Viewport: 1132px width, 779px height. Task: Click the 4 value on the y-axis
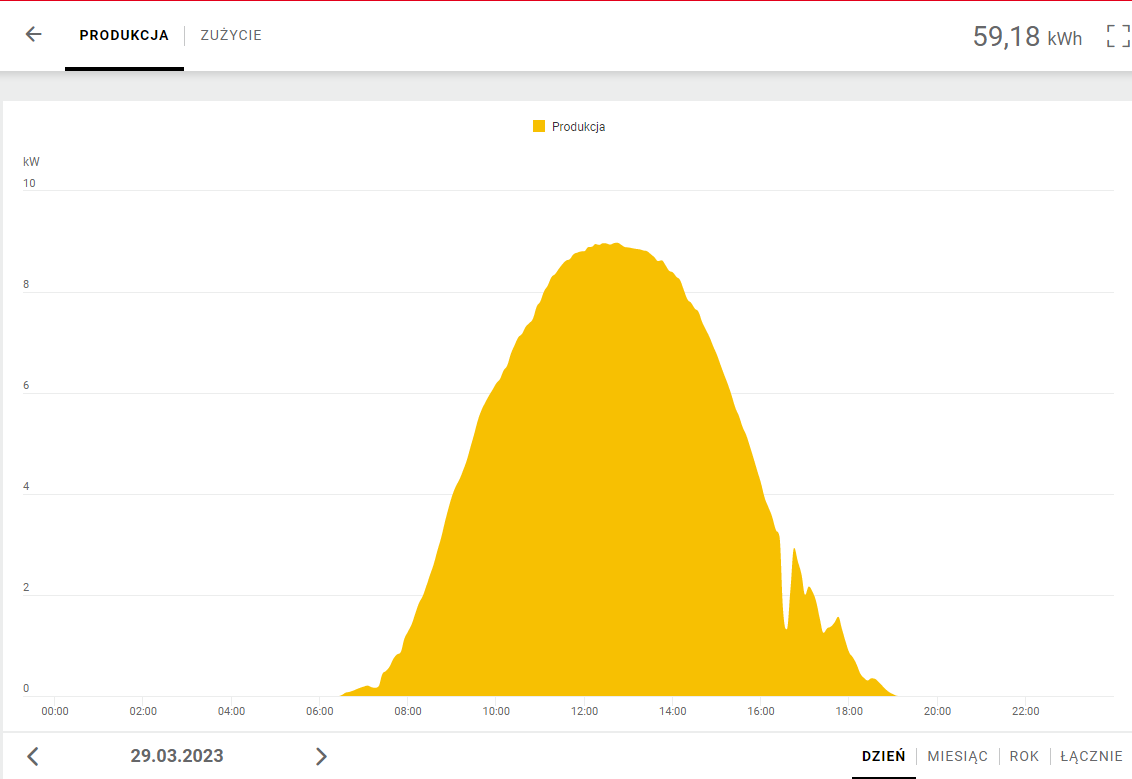coord(26,487)
